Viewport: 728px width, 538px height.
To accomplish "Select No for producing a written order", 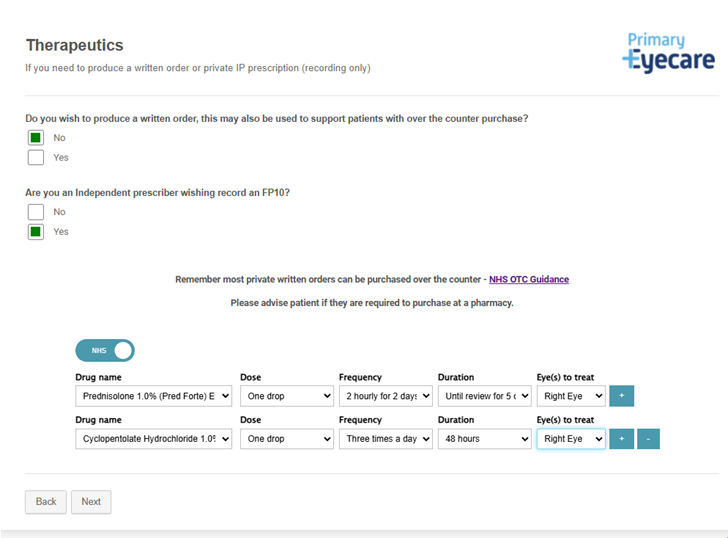I will click(x=36, y=138).
